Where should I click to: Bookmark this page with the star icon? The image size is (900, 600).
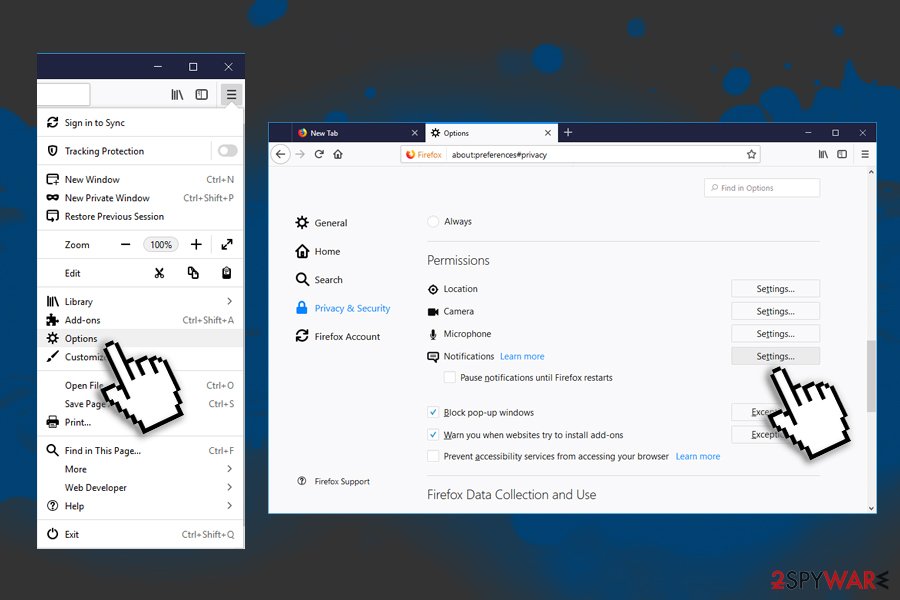point(751,154)
